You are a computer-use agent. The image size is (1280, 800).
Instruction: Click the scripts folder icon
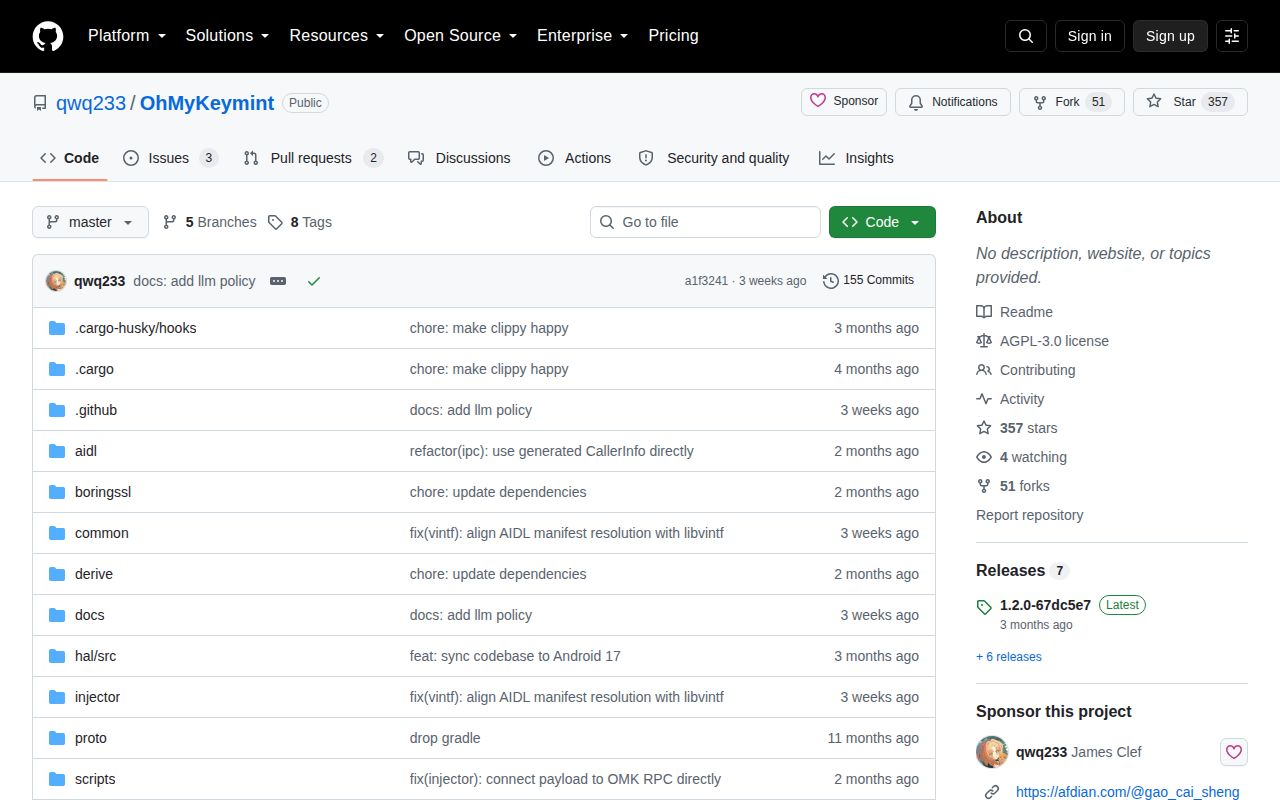point(57,779)
